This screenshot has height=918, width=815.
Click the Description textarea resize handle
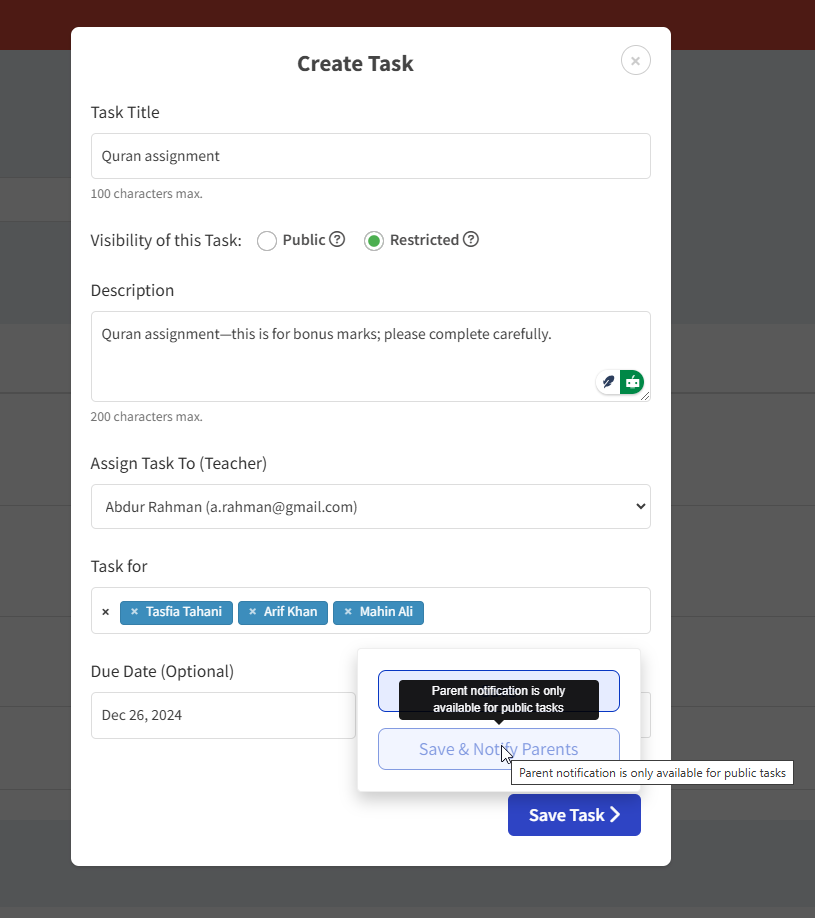(x=645, y=396)
